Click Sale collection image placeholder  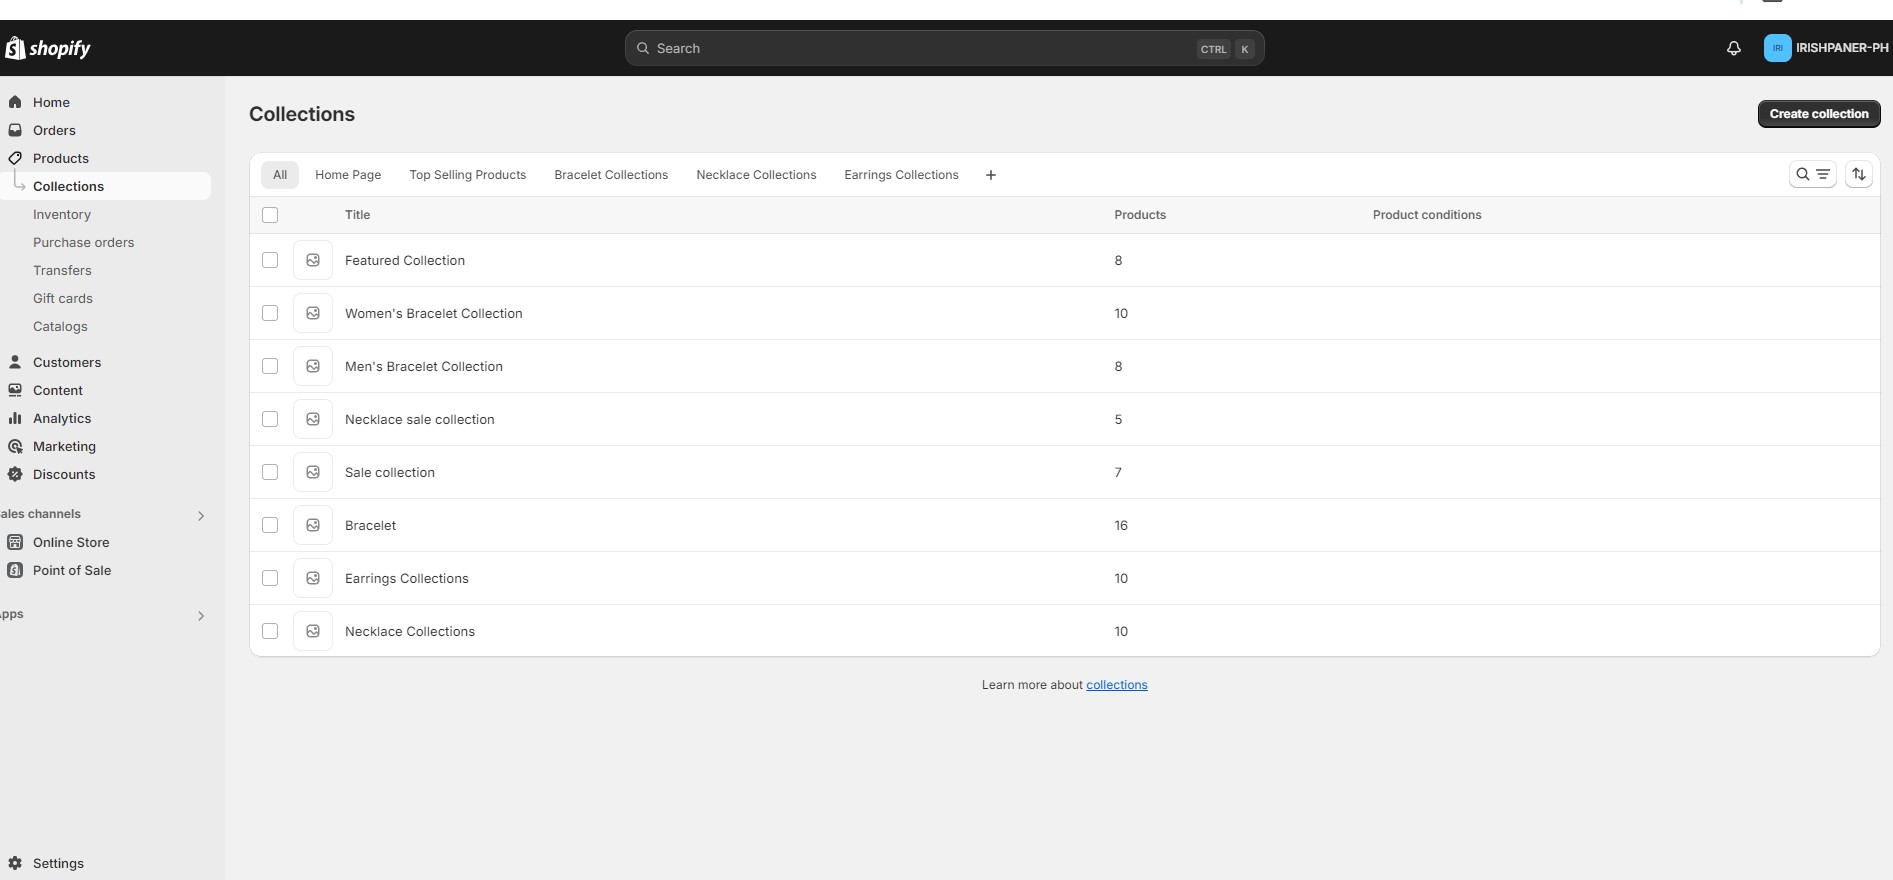click(313, 472)
